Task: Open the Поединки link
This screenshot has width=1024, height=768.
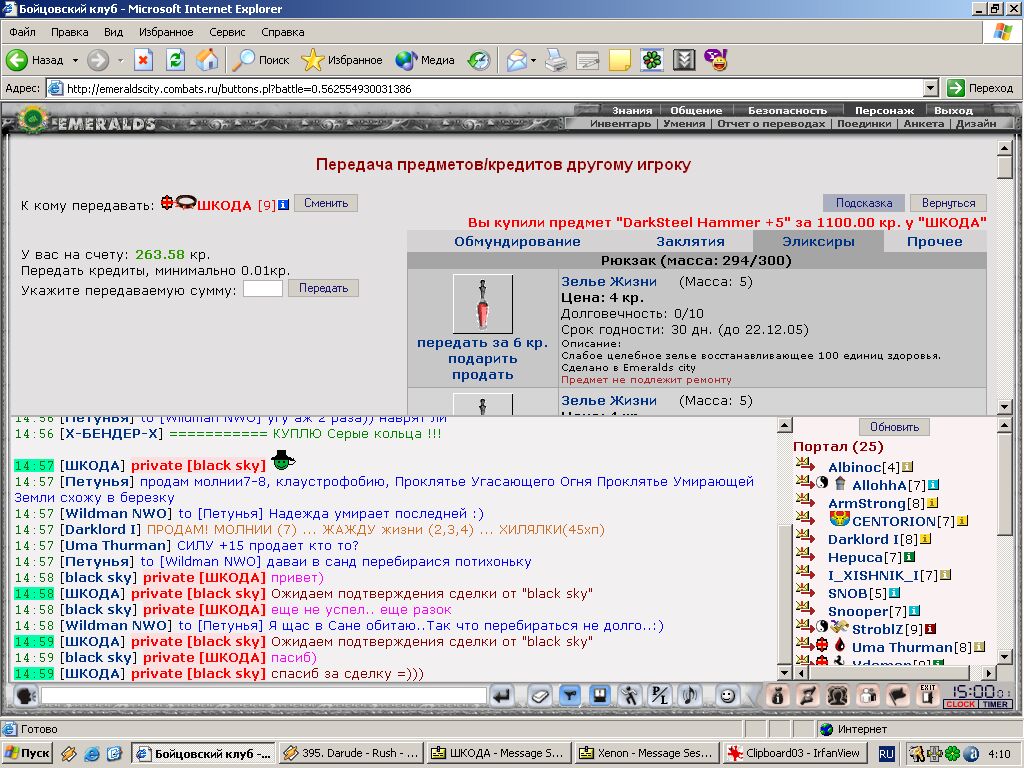Action: point(864,123)
